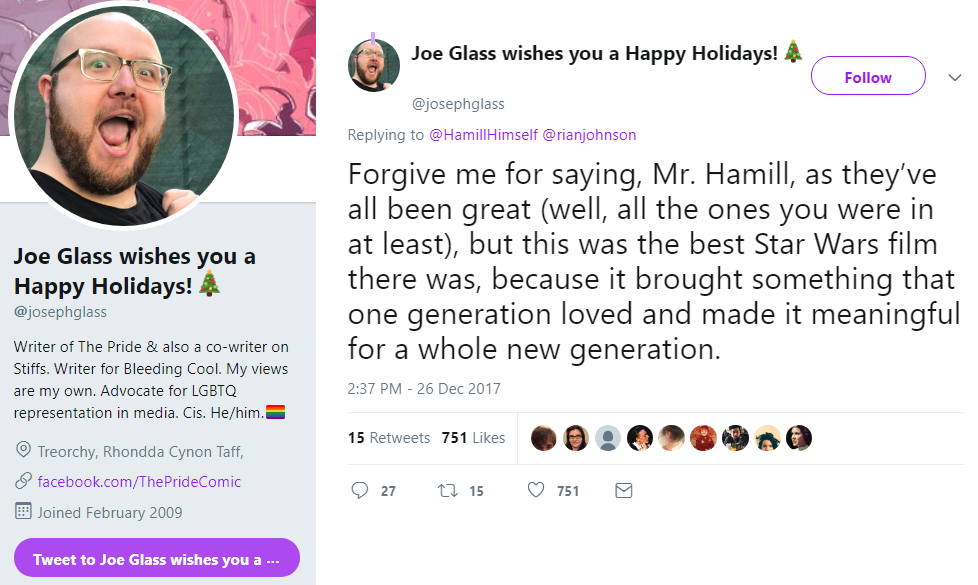Image resolution: width=978 pixels, height=585 pixels.
Task: Click the grey default liker avatar
Action: (608, 438)
